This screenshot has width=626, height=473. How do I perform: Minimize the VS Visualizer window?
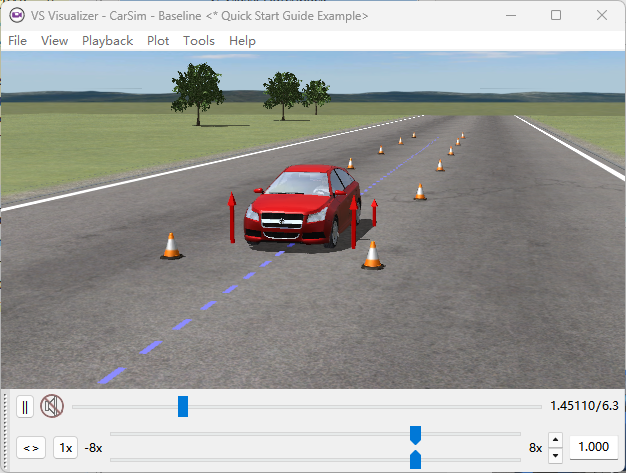pos(511,15)
